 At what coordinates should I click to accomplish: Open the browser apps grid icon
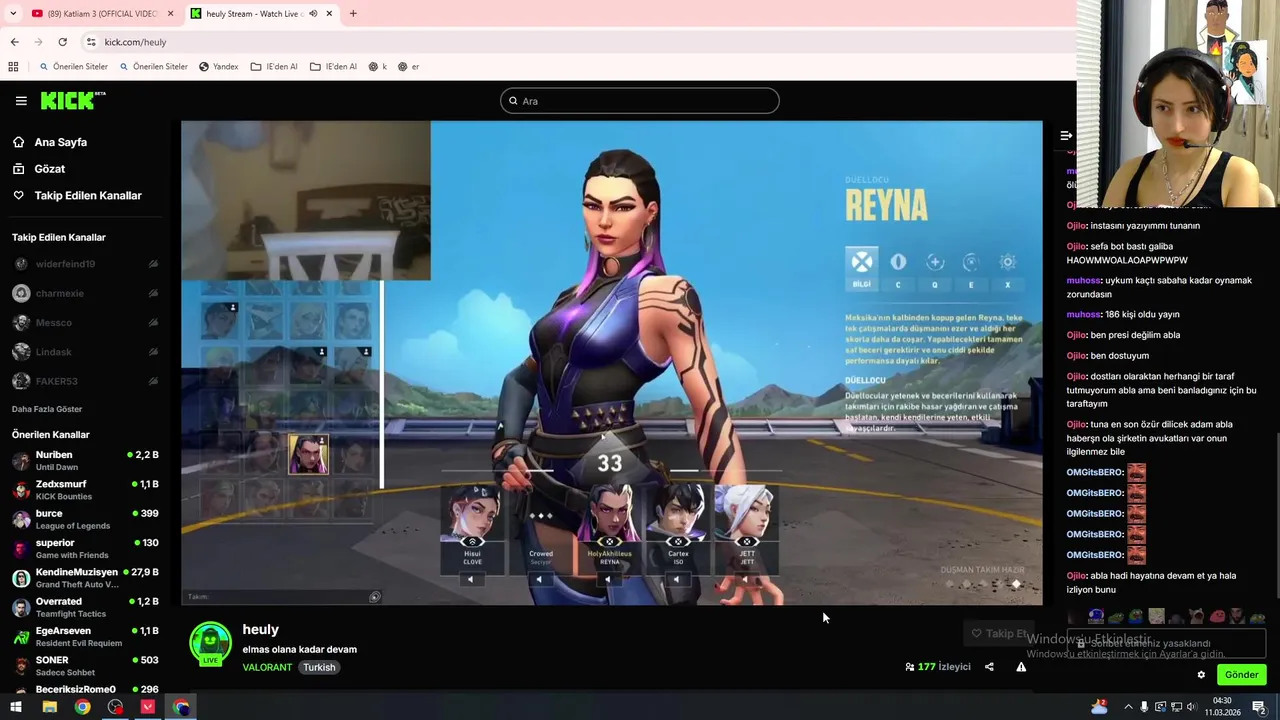(x=13, y=67)
